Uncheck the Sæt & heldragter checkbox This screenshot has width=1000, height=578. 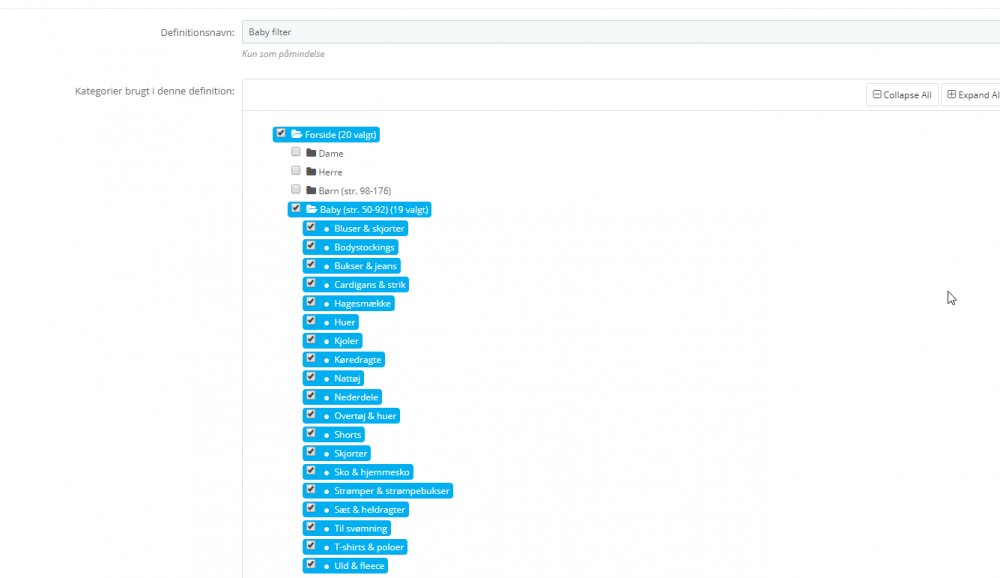click(x=311, y=508)
